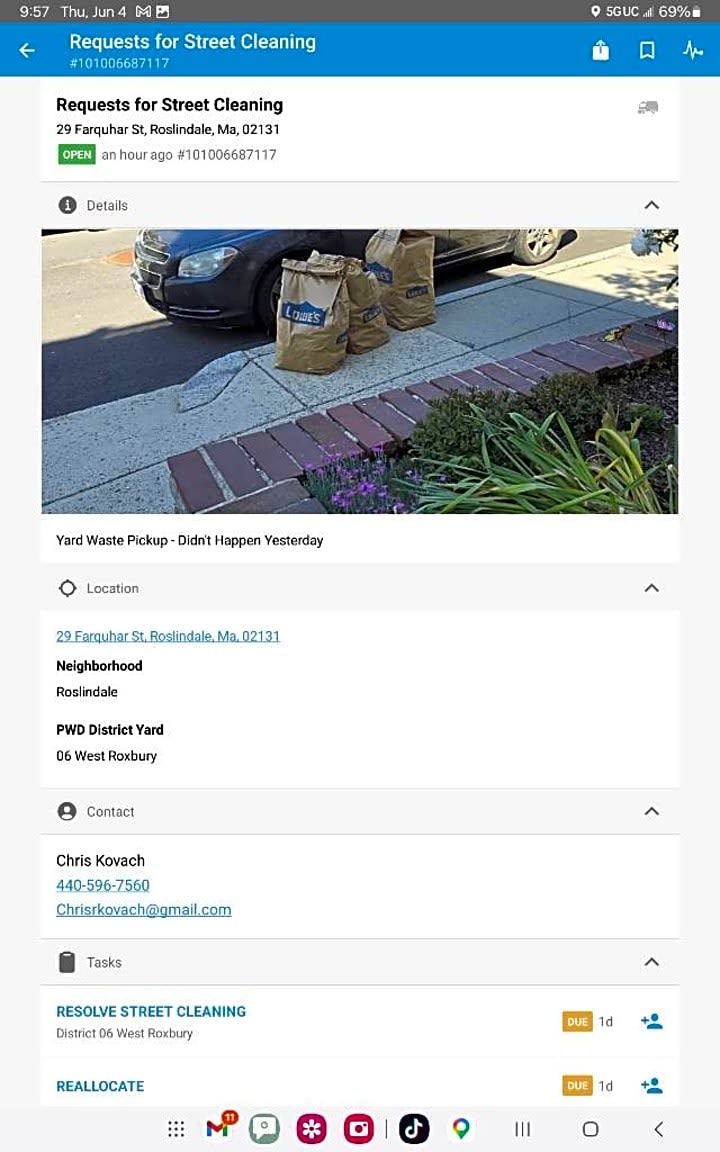Tap the location pin status icon

point(596,11)
